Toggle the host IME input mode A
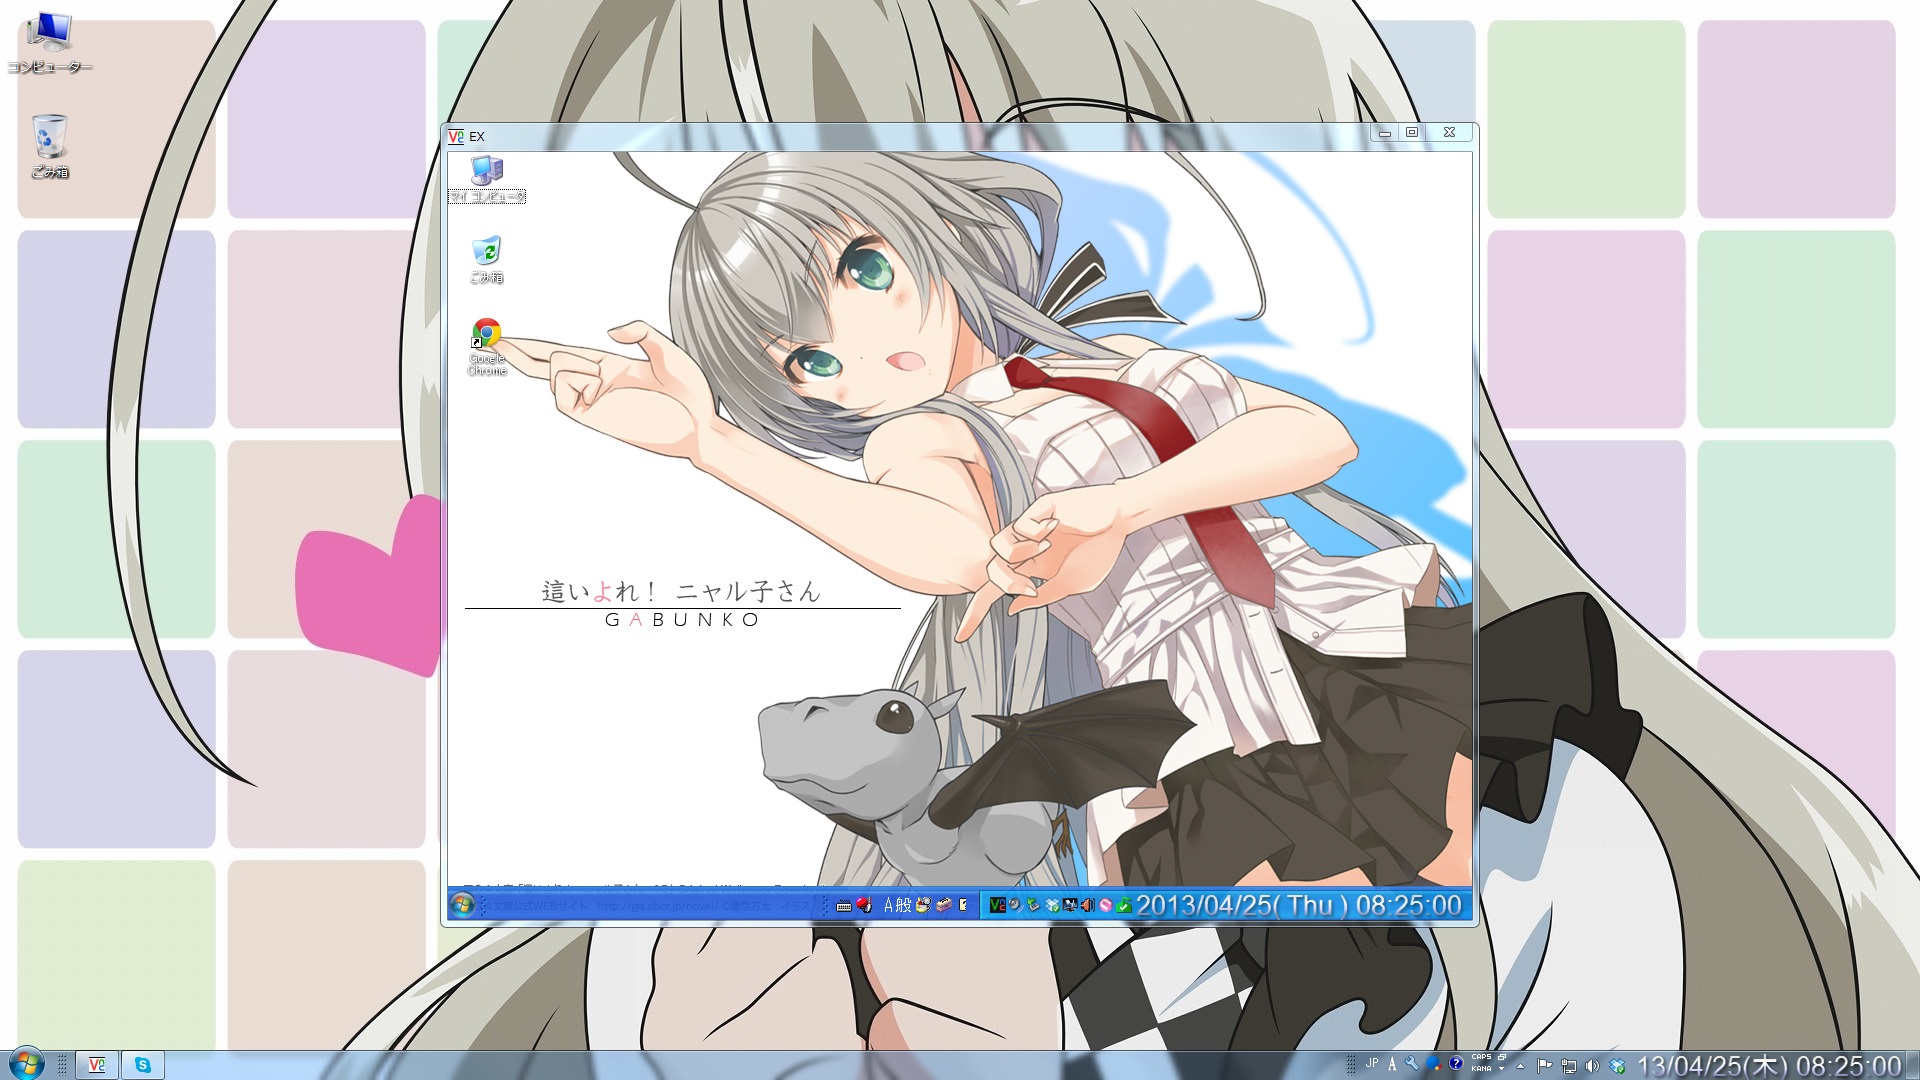 (x=1392, y=1065)
